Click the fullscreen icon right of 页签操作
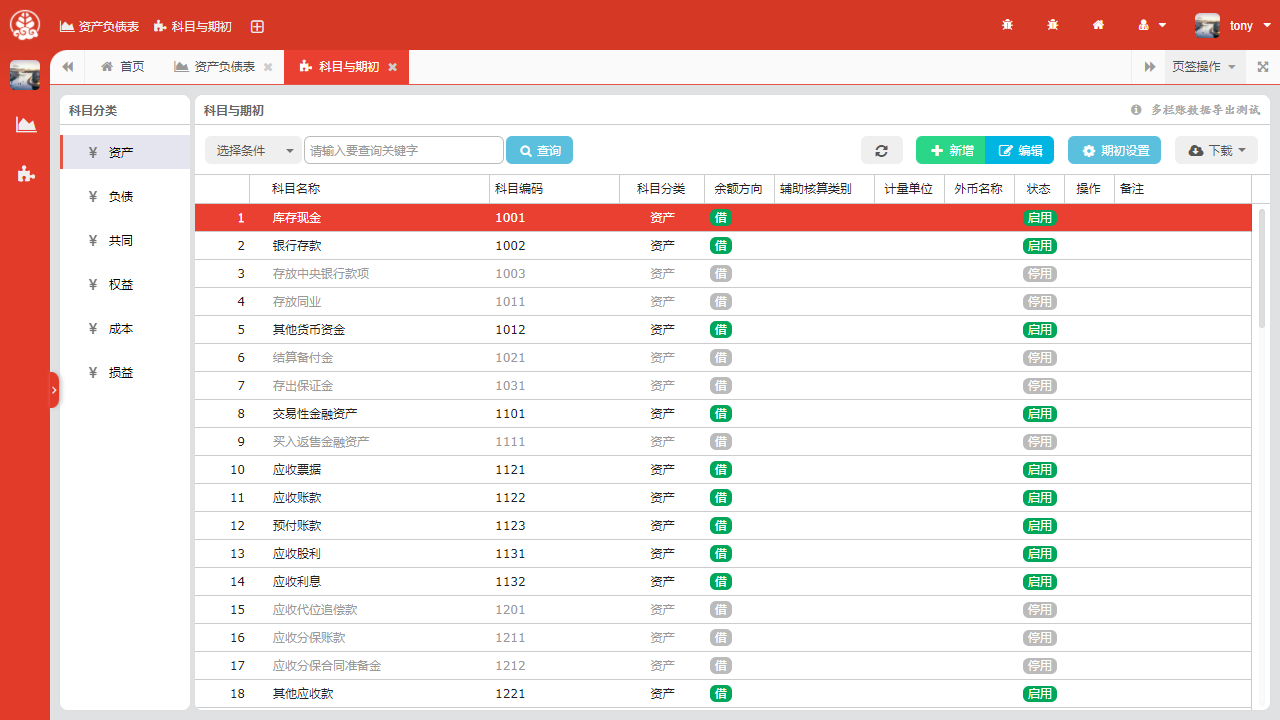1280x720 pixels. (1262, 66)
